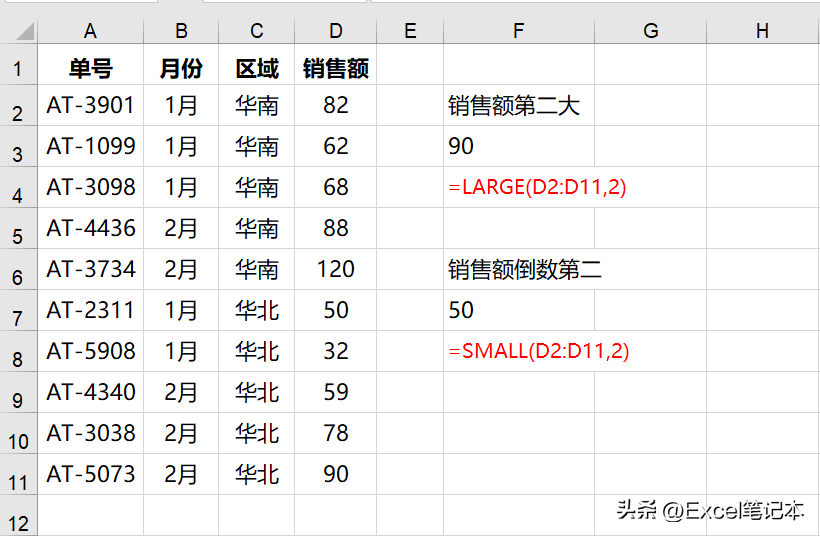Click the 月份 header cell
This screenshot has height=536, width=820.
[x=181, y=64]
